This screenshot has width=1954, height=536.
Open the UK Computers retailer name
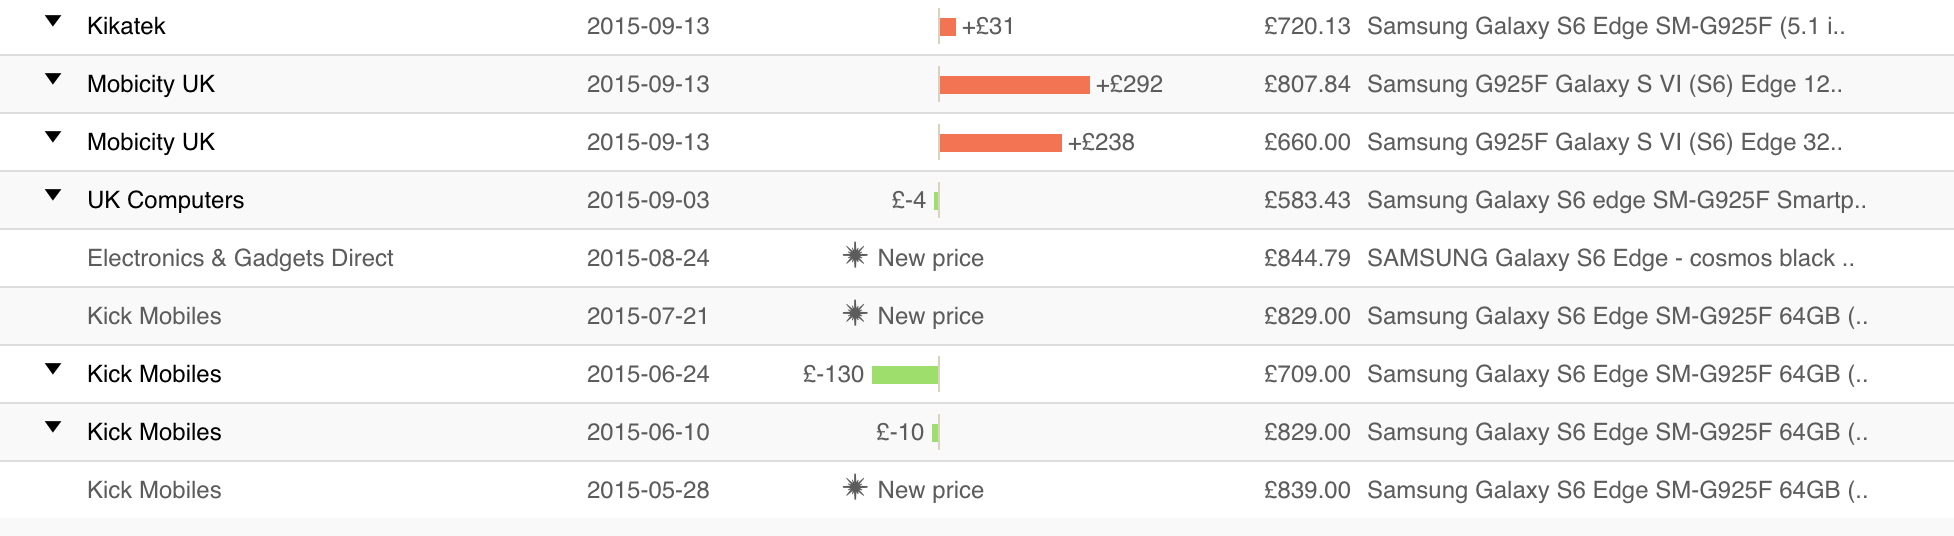pos(165,200)
